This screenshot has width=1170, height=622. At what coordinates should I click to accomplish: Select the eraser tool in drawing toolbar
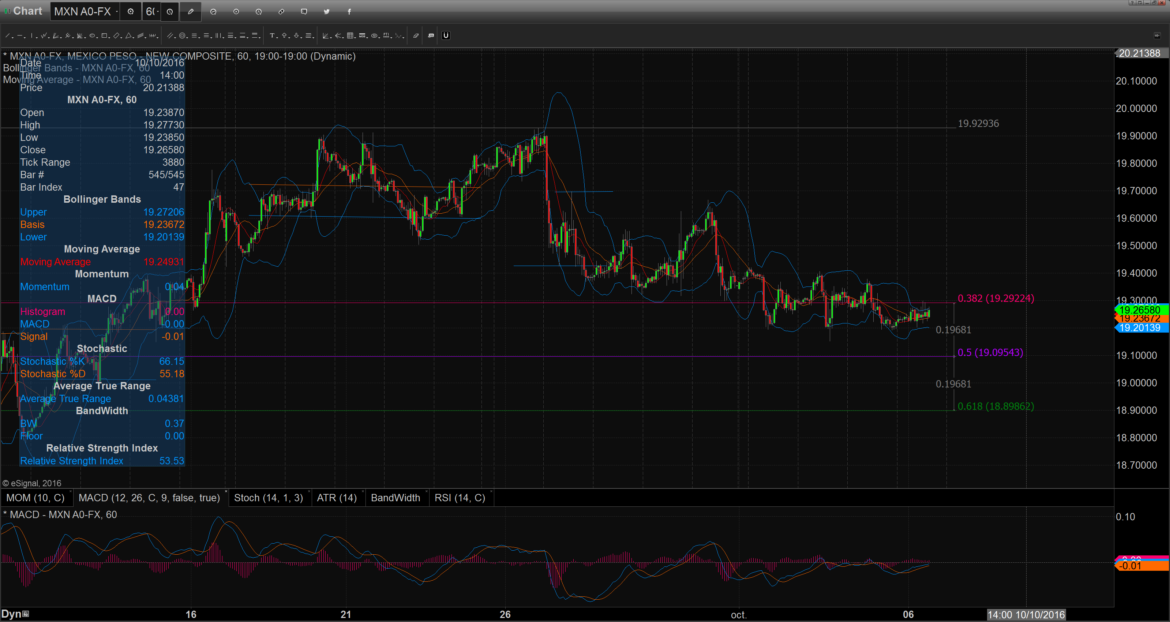(x=416, y=35)
